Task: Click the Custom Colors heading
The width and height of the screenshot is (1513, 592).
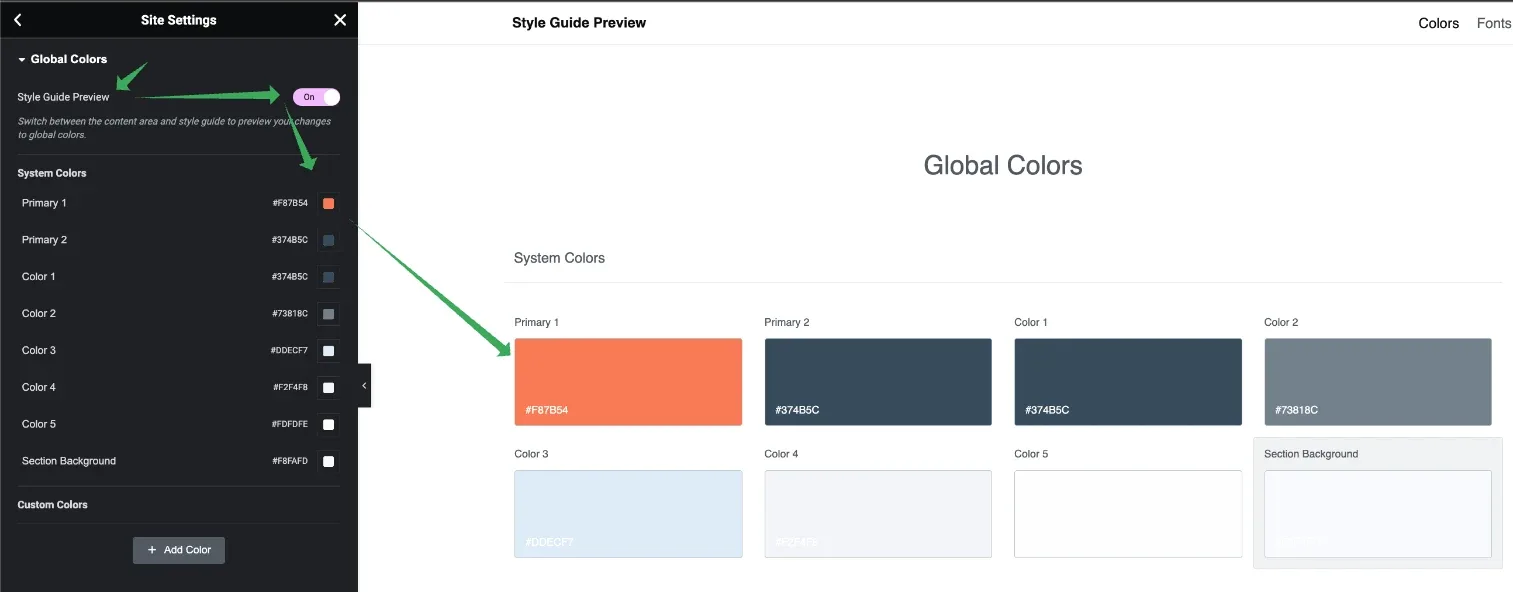Action: click(53, 505)
